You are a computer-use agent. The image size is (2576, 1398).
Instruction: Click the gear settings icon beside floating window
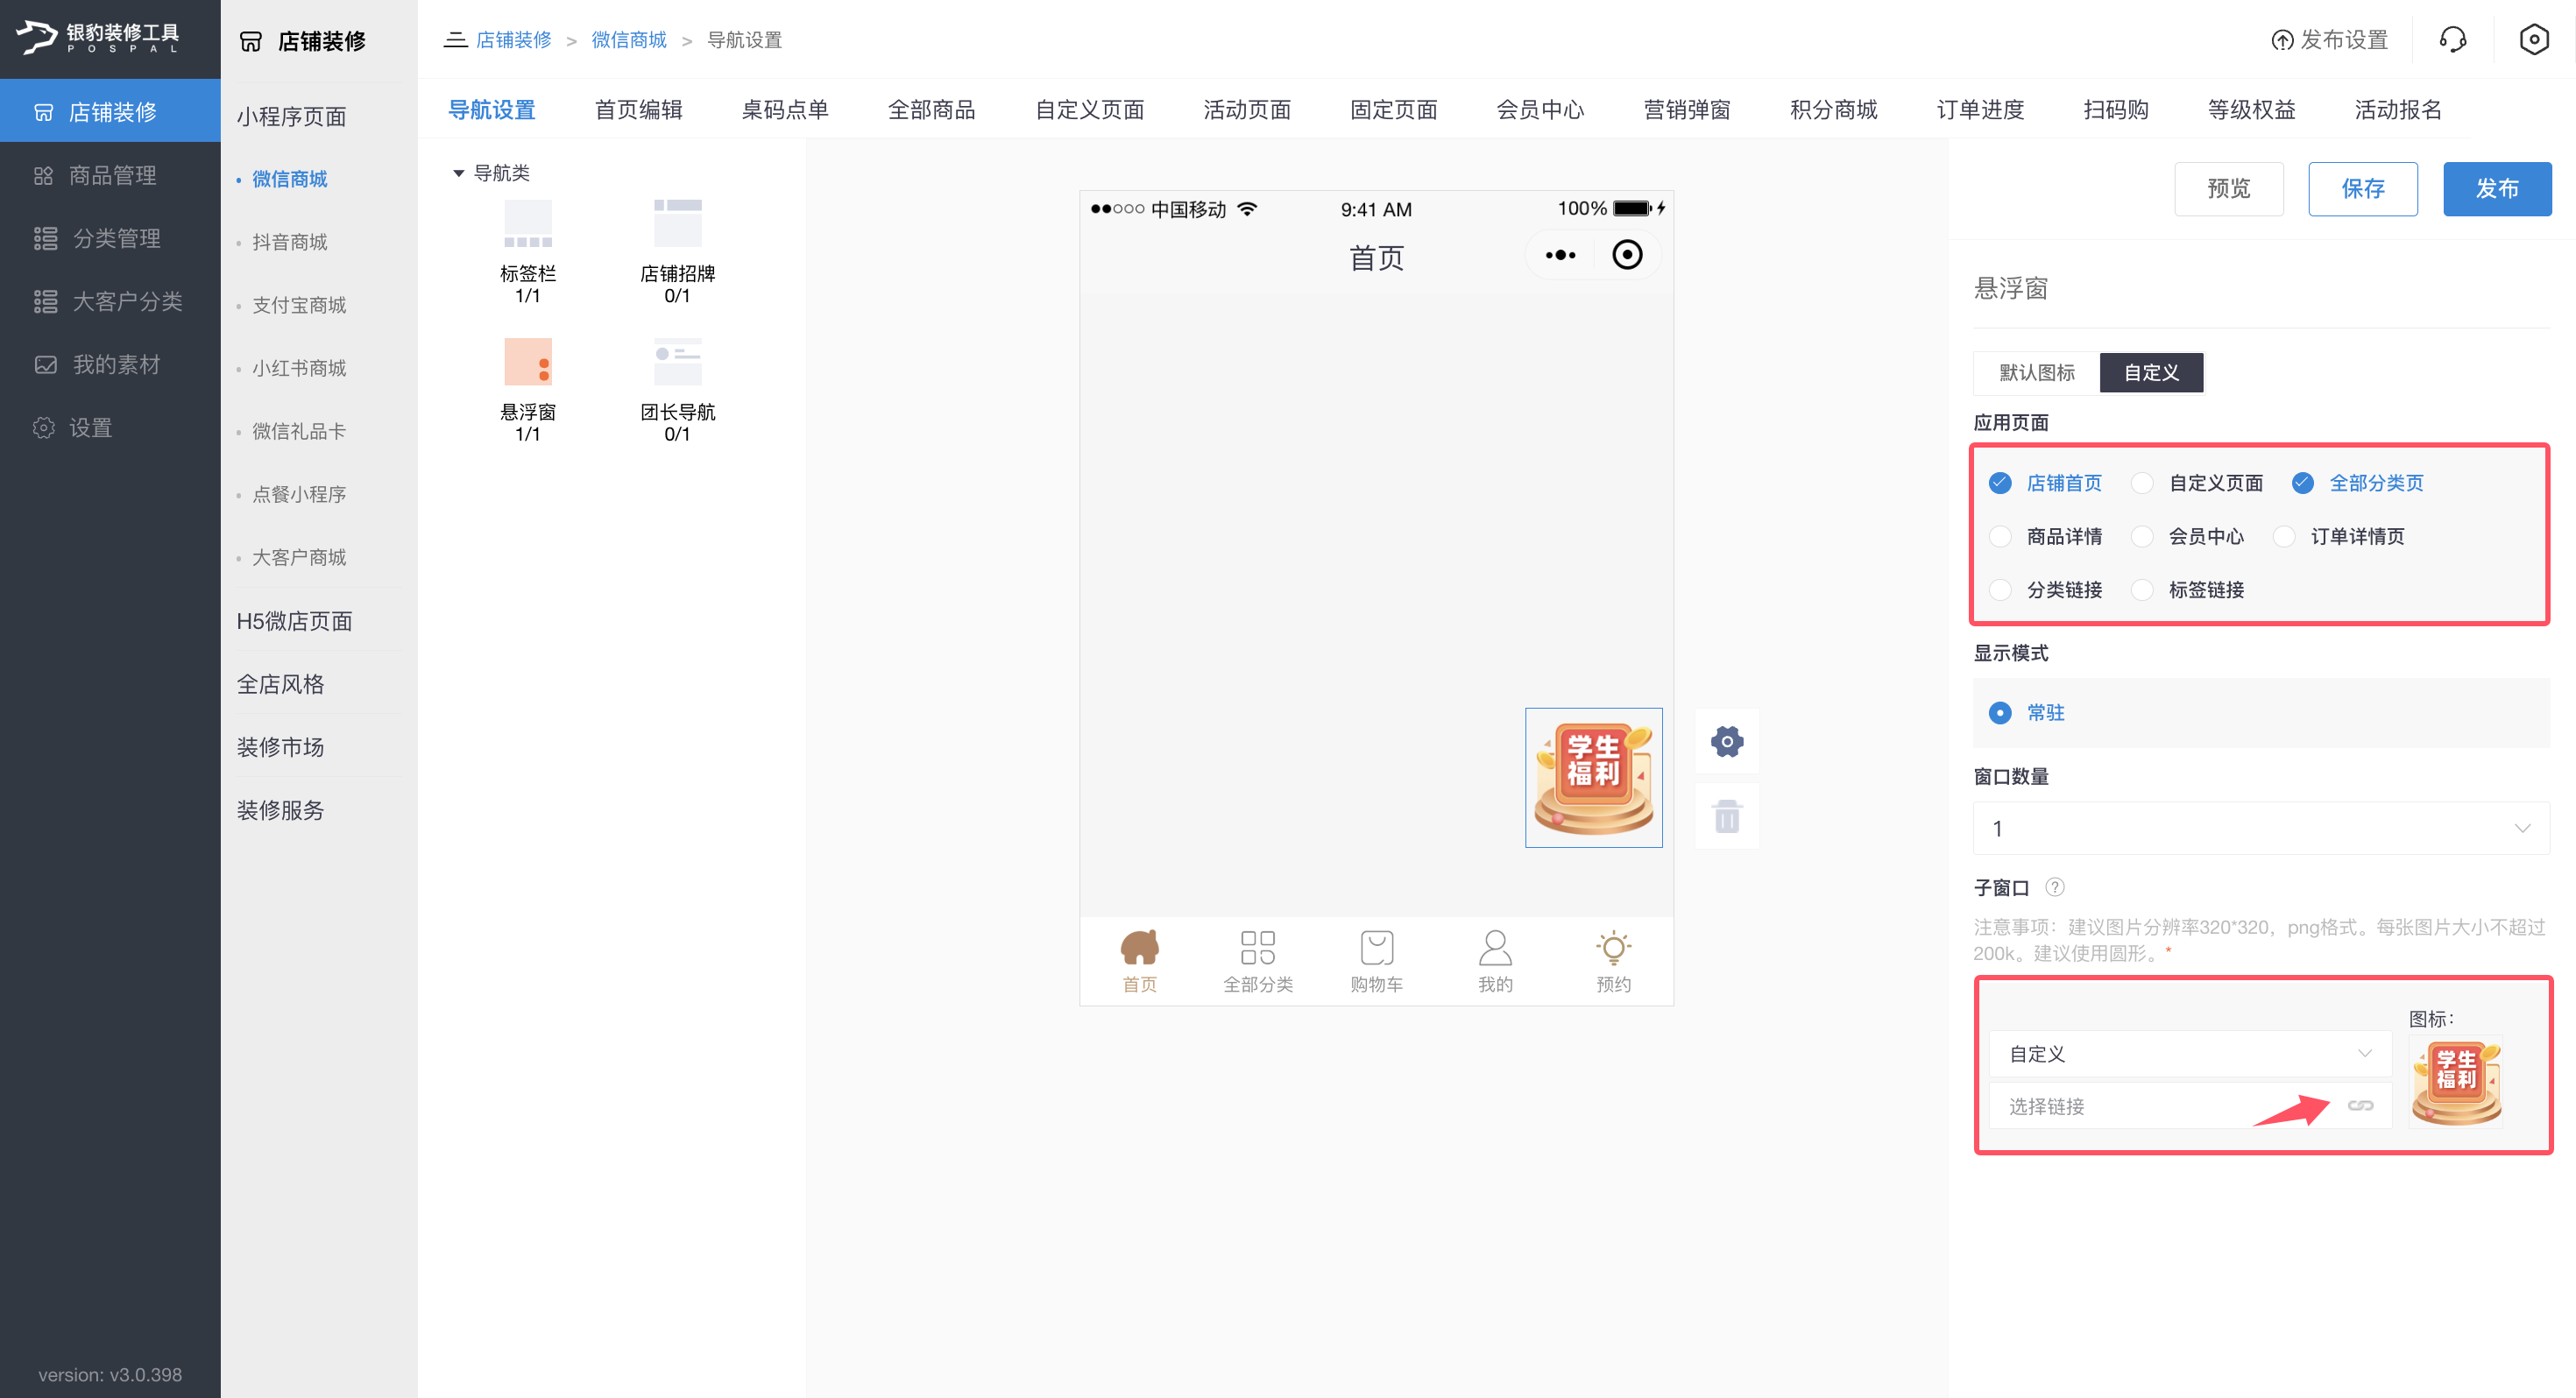coord(1726,742)
